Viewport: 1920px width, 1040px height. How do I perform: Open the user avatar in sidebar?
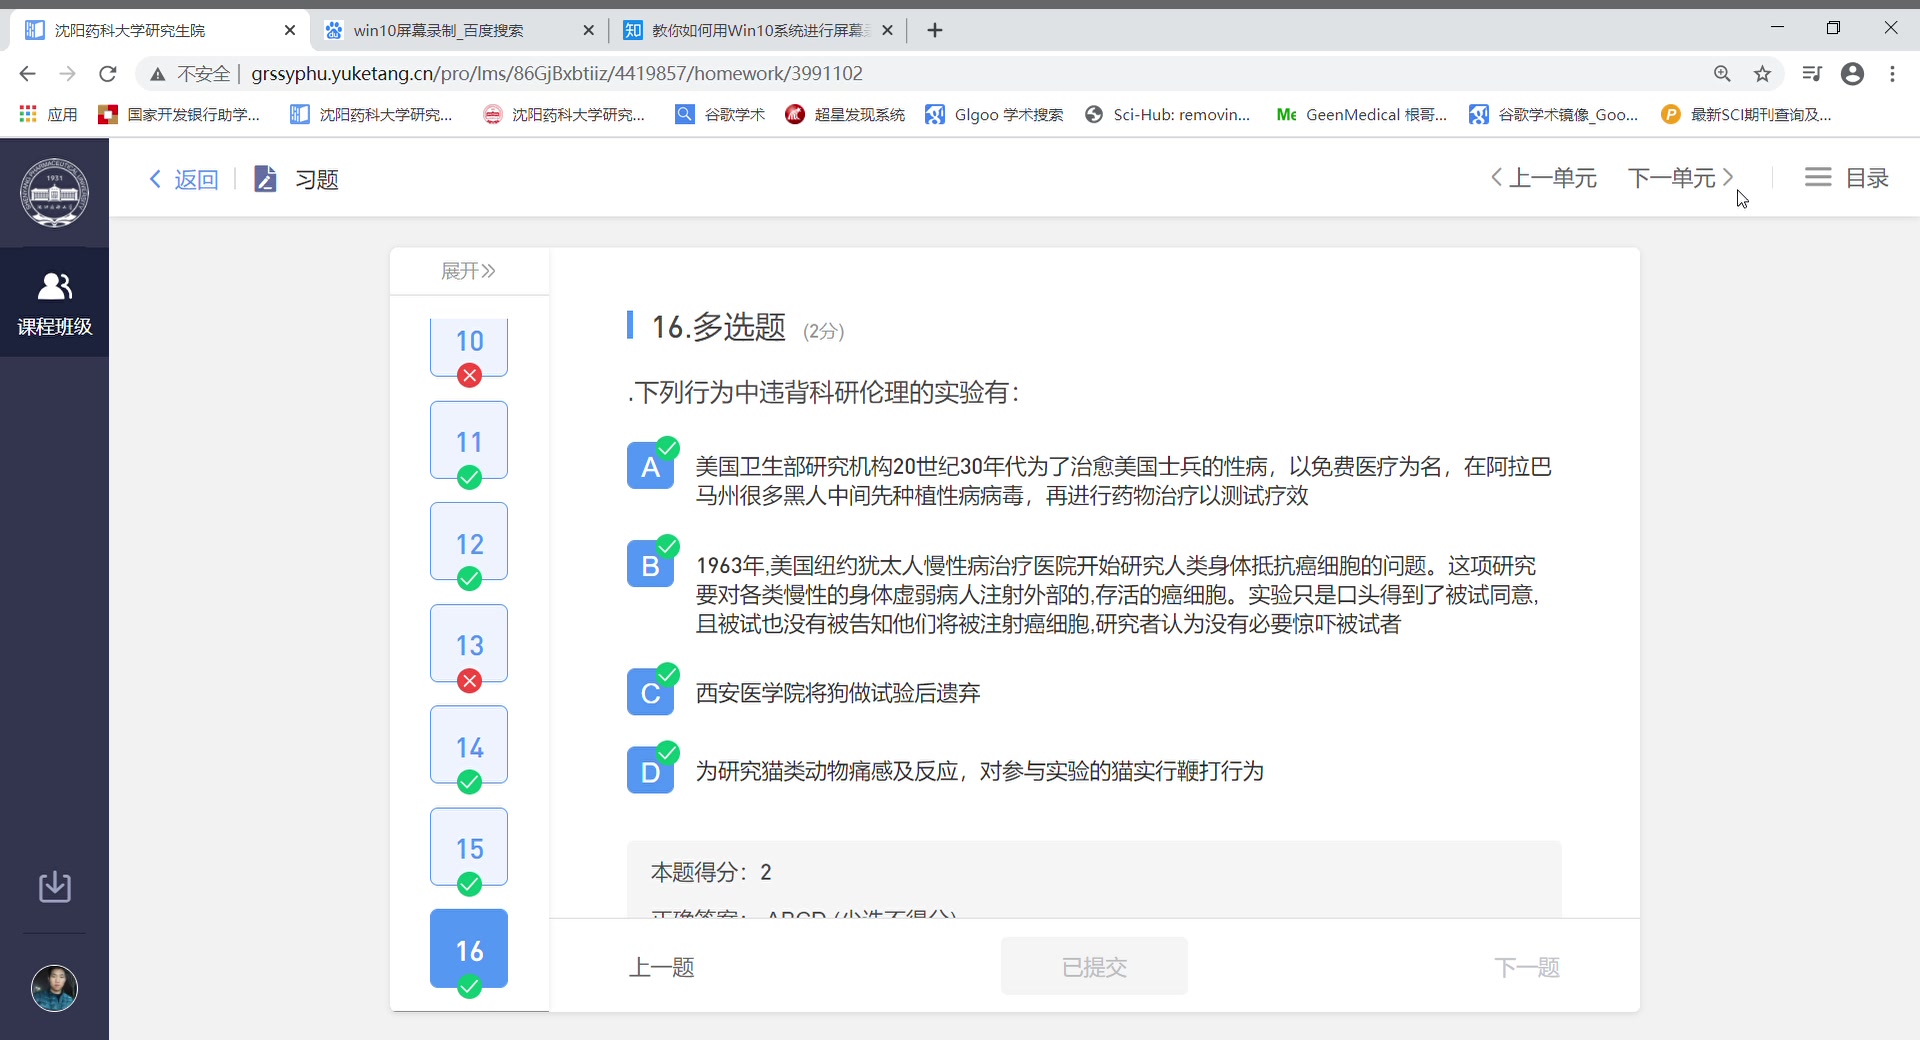pyautogui.click(x=55, y=988)
